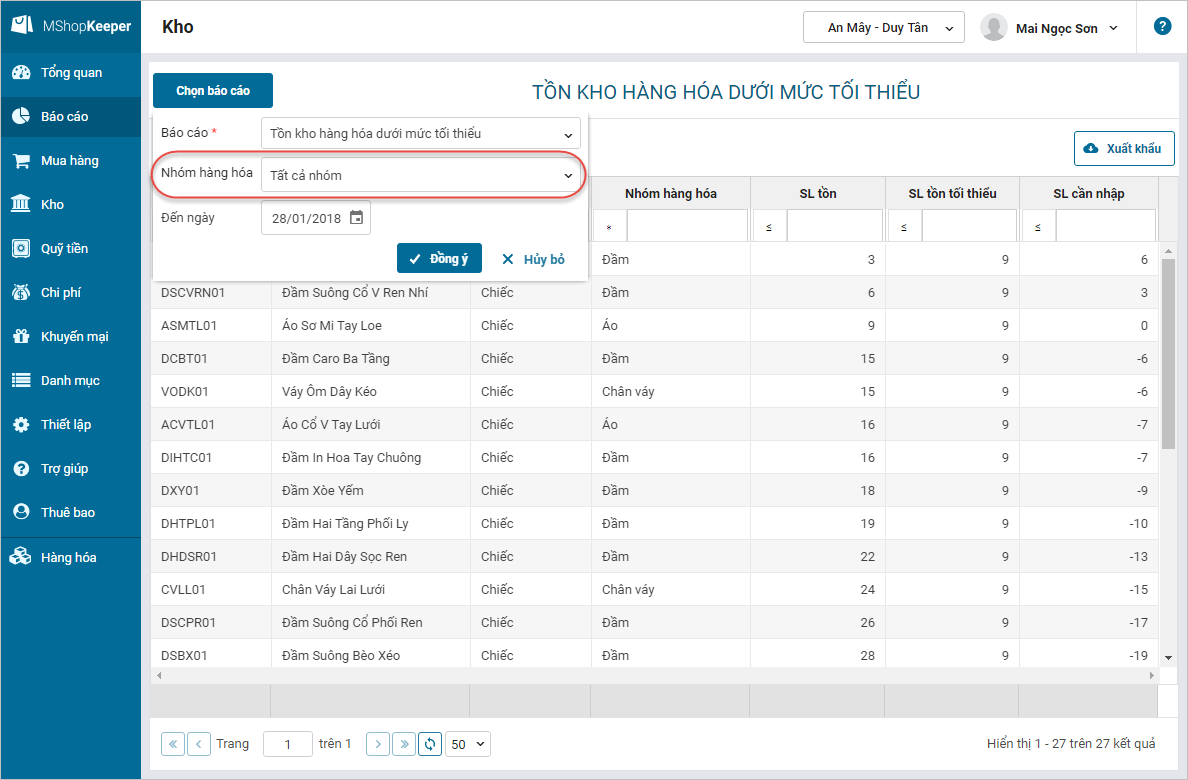Open the calendar date picker icon
Image resolution: width=1188 pixels, height=780 pixels.
click(x=356, y=218)
